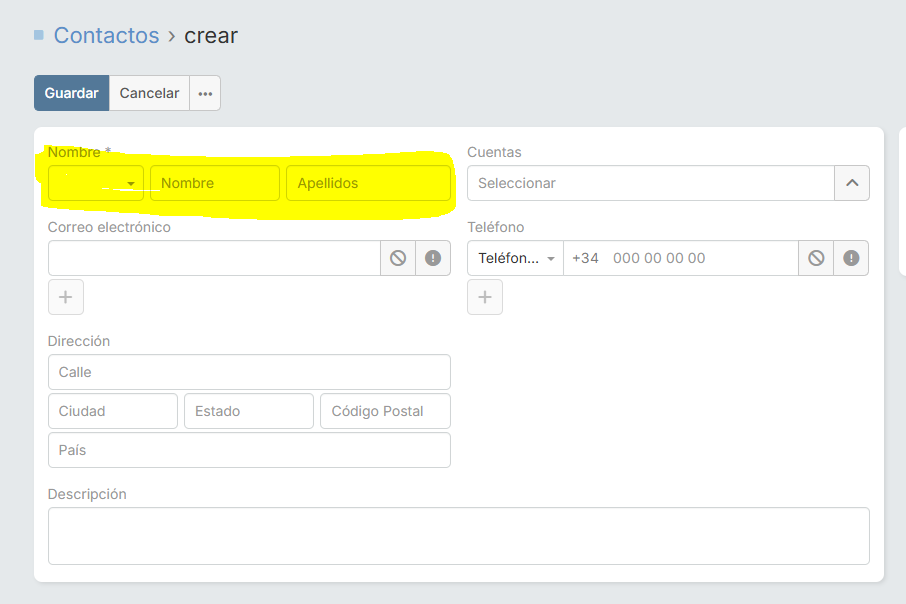This screenshot has height=604, width=906.
Task: Go back to the Contactos list
Action: click(x=106, y=36)
